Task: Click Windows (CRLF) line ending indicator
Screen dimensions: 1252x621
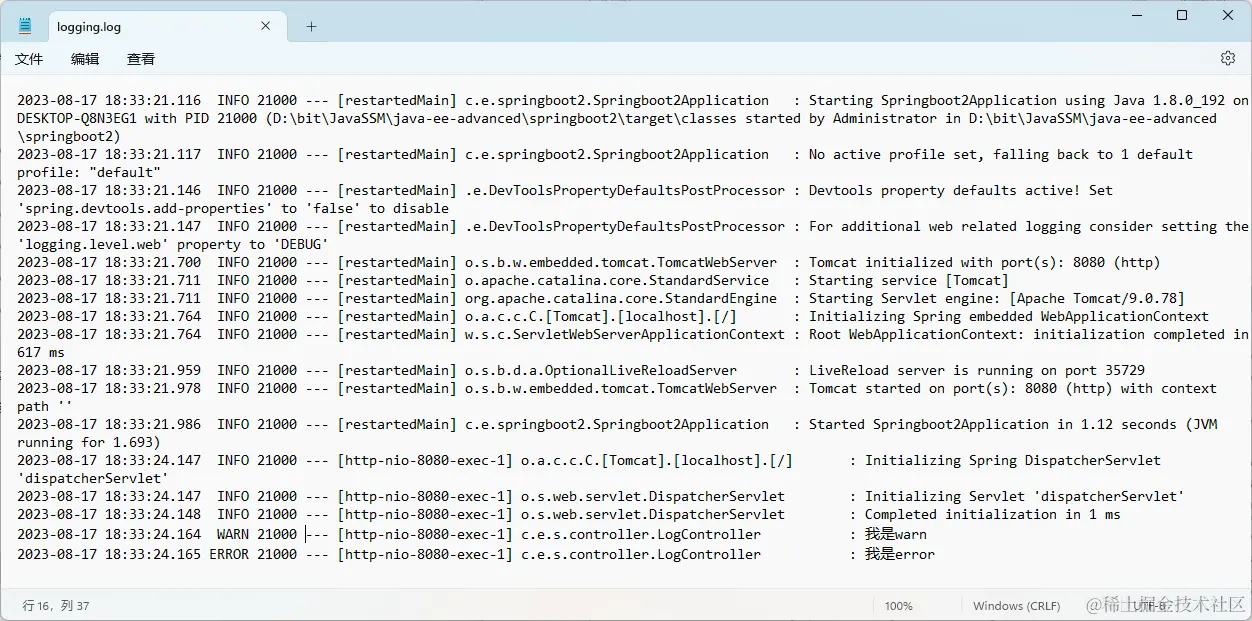Action: click(1016, 606)
